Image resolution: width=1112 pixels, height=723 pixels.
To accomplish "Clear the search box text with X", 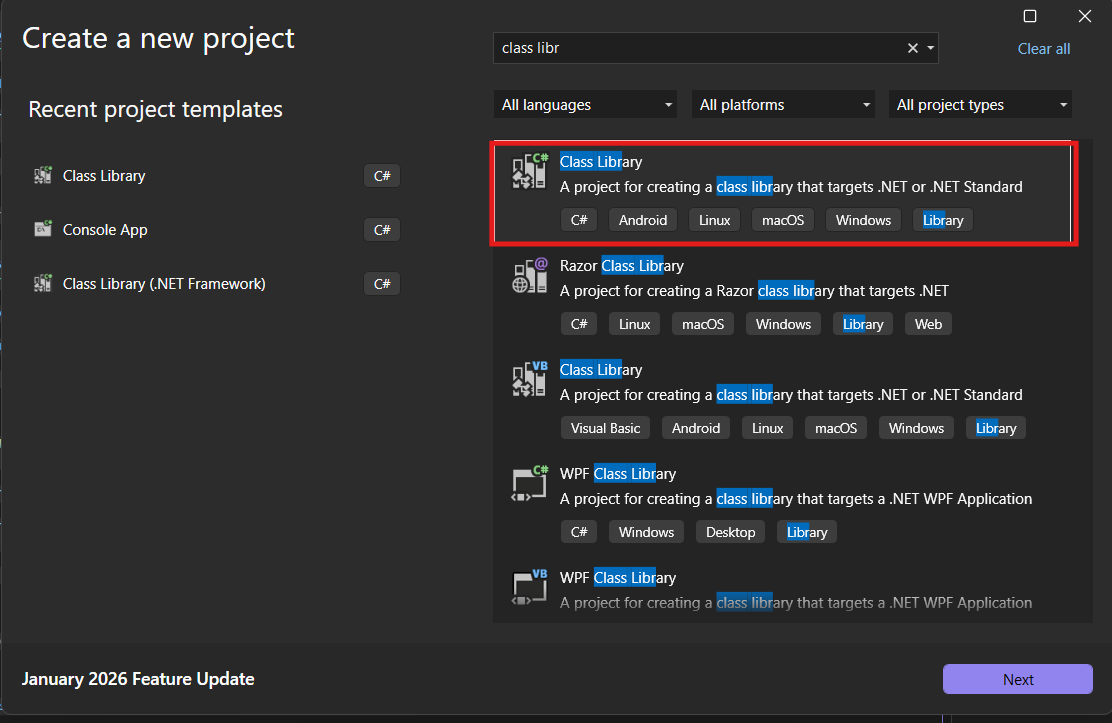I will click(x=913, y=48).
